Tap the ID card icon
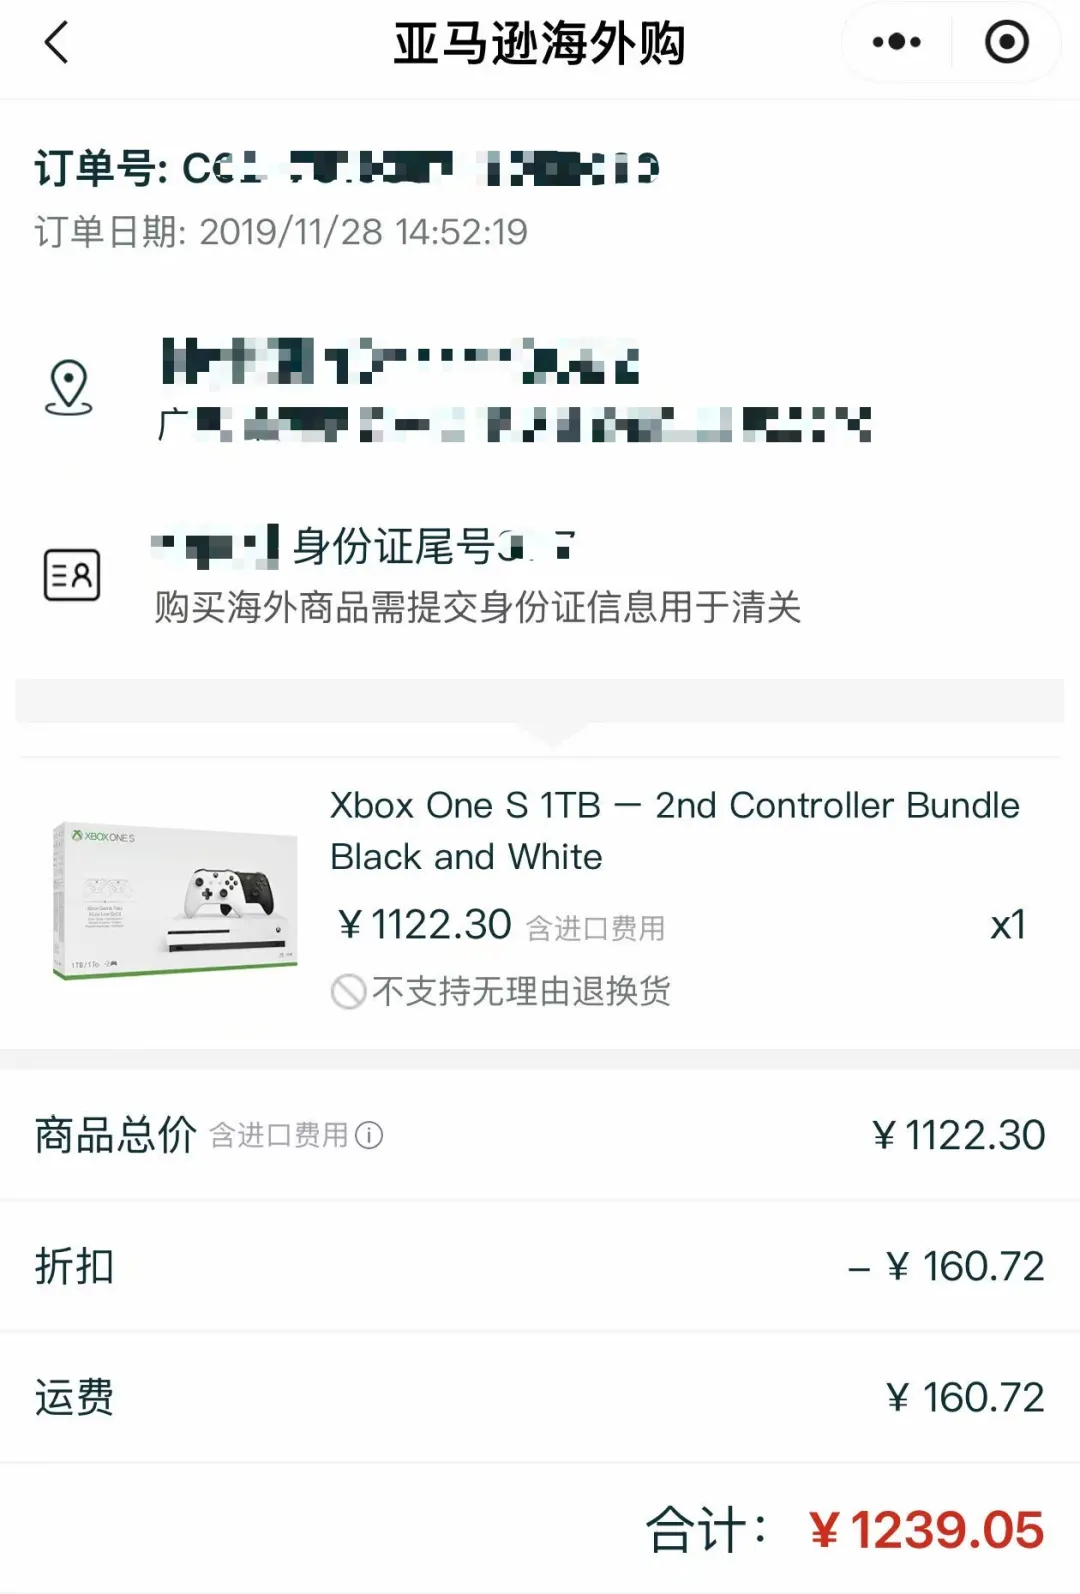This screenshot has width=1080, height=1594. 72,575
